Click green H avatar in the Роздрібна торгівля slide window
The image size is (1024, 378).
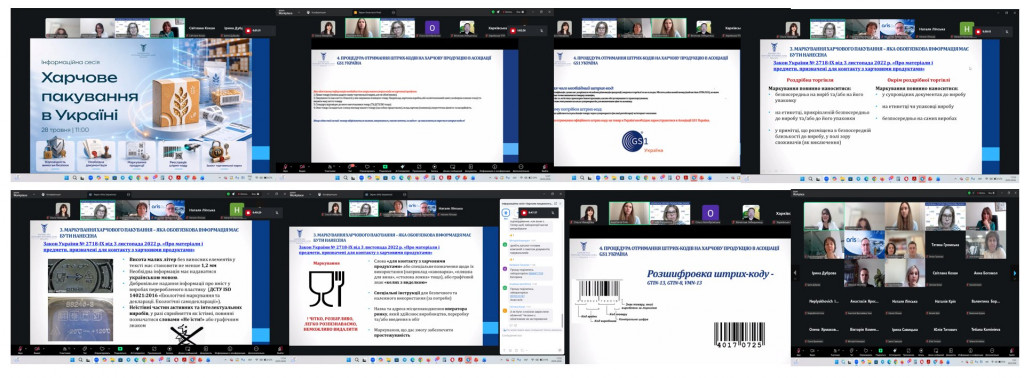pos(967,28)
